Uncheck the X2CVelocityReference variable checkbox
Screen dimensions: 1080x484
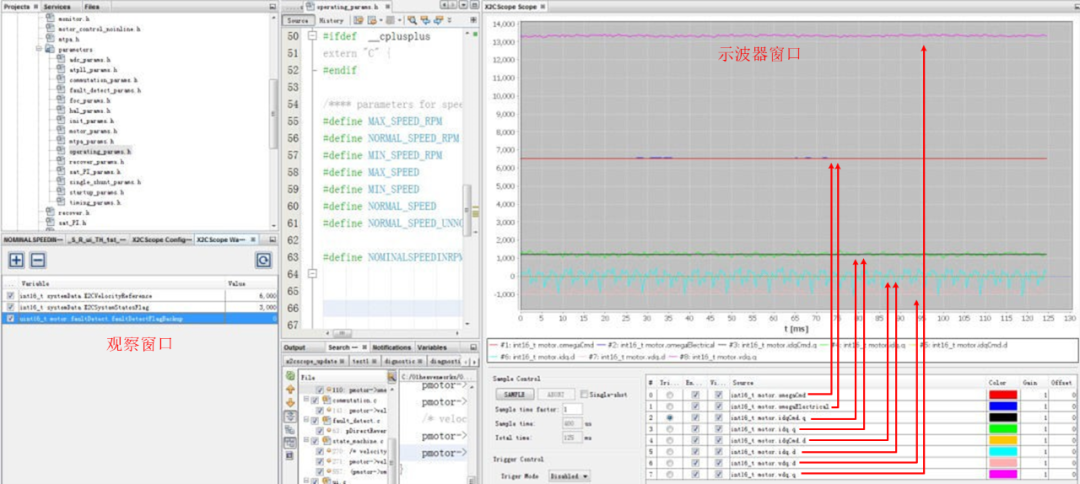[x=10, y=296]
